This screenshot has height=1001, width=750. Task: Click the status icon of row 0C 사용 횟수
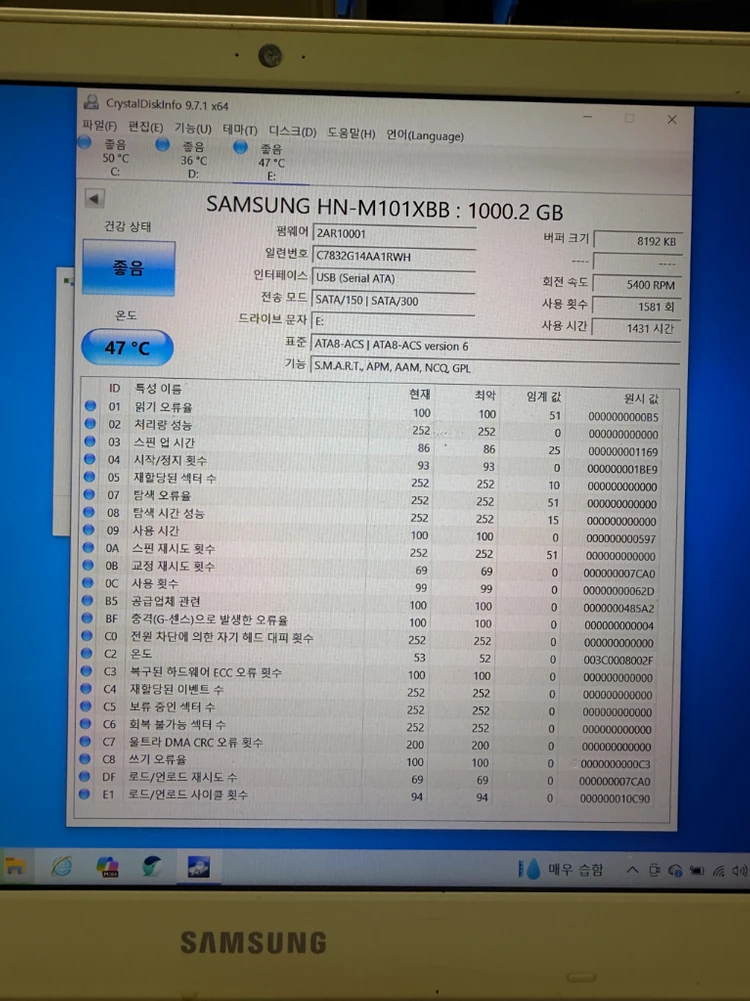tap(87, 582)
